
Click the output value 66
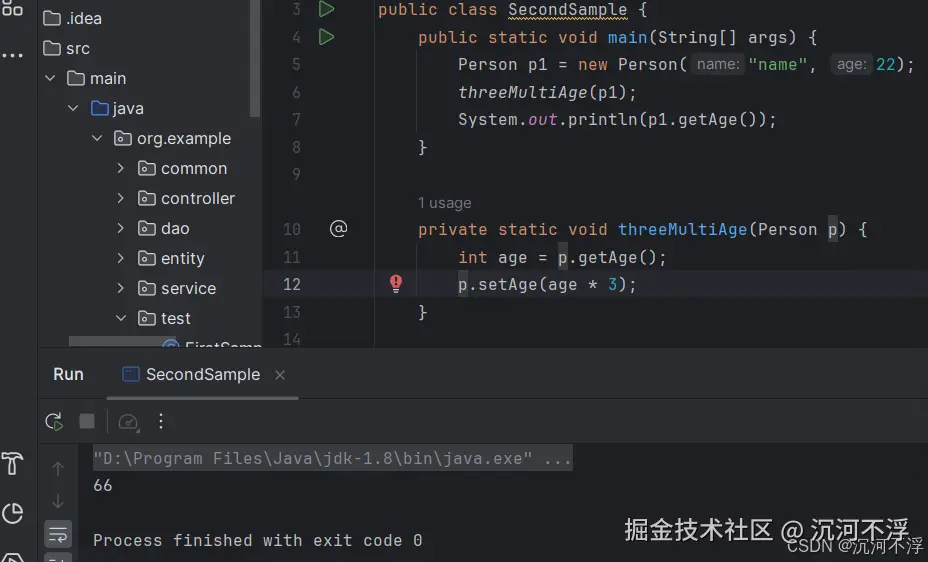click(103, 486)
